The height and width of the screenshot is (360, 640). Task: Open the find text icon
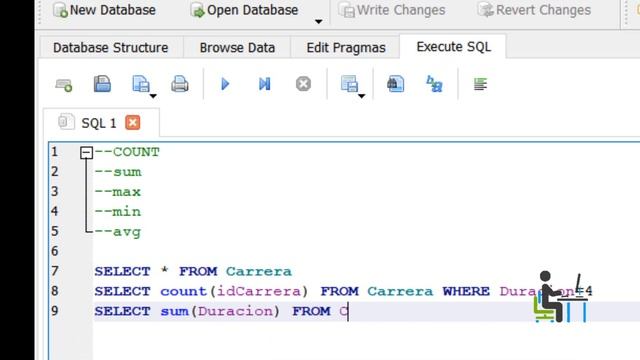[396, 84]
